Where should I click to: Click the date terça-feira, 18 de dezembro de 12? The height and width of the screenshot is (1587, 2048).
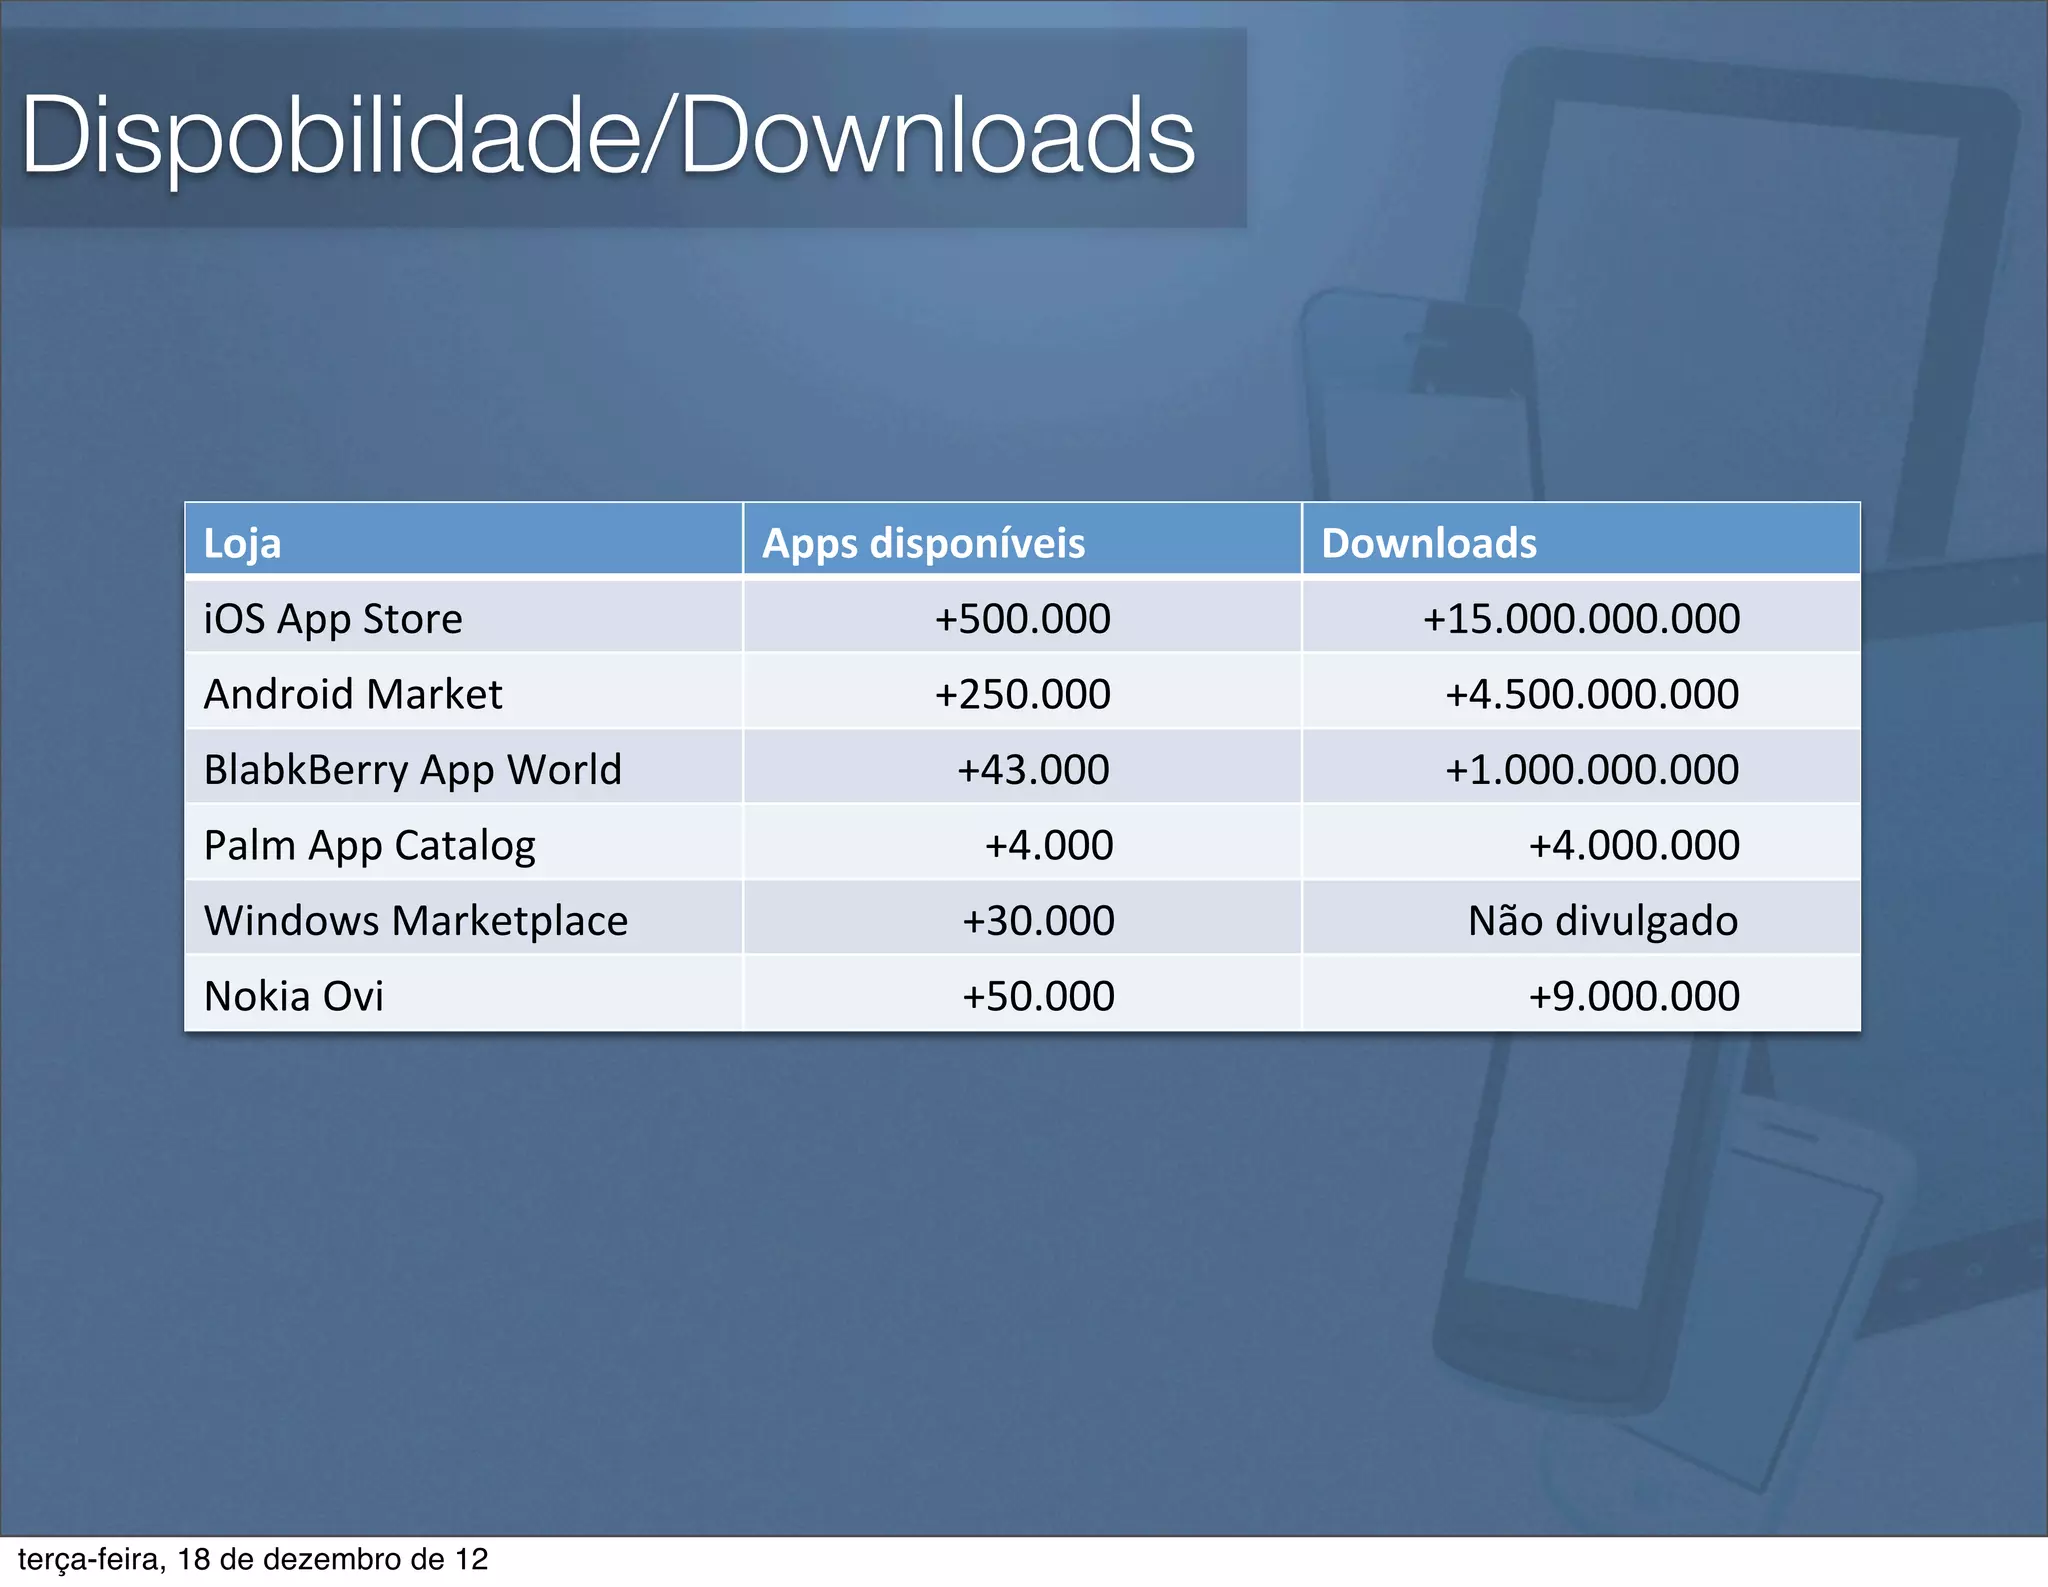253,1559
